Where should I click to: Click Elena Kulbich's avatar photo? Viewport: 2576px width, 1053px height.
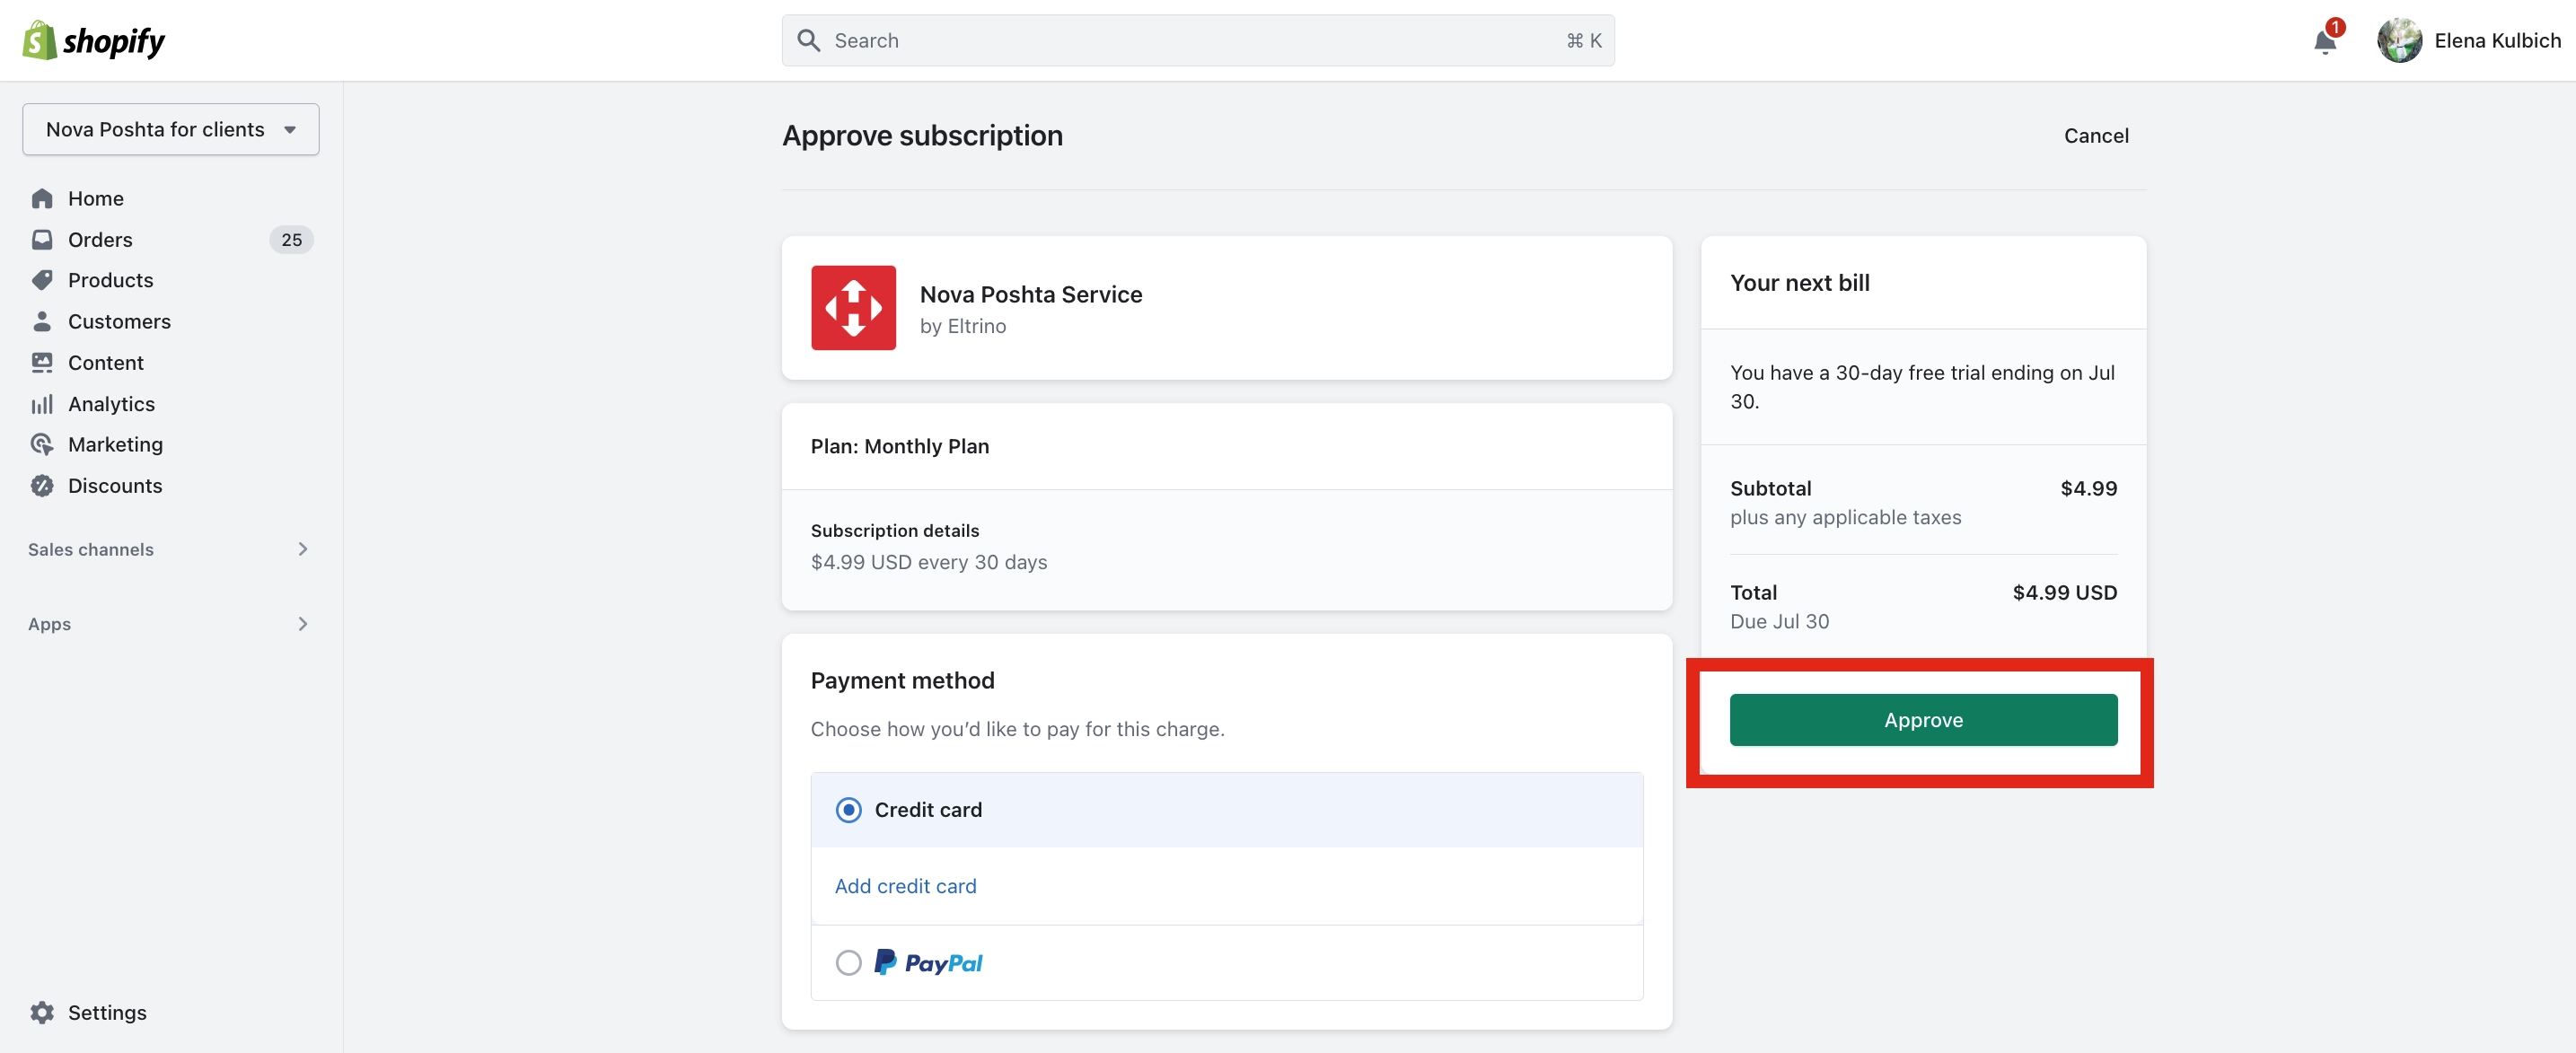pos(2399,41)
